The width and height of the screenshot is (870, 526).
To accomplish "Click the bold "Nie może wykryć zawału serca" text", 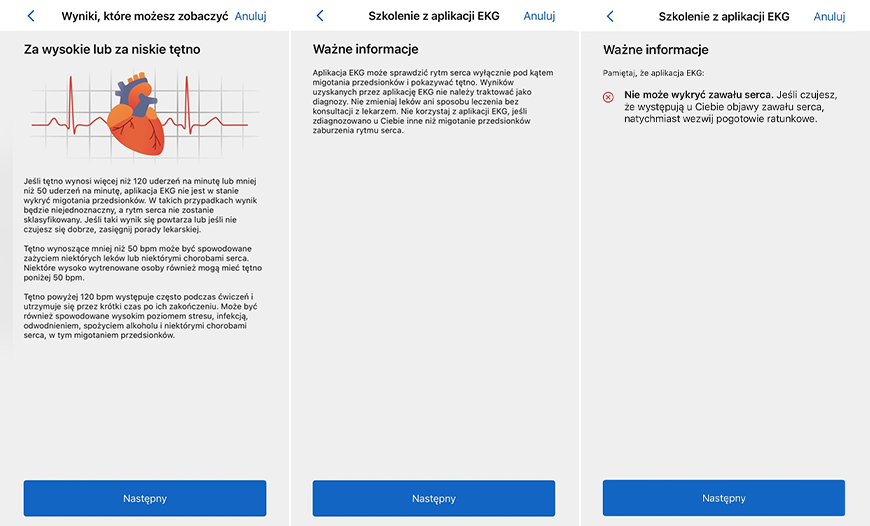I will pos(699,95).
